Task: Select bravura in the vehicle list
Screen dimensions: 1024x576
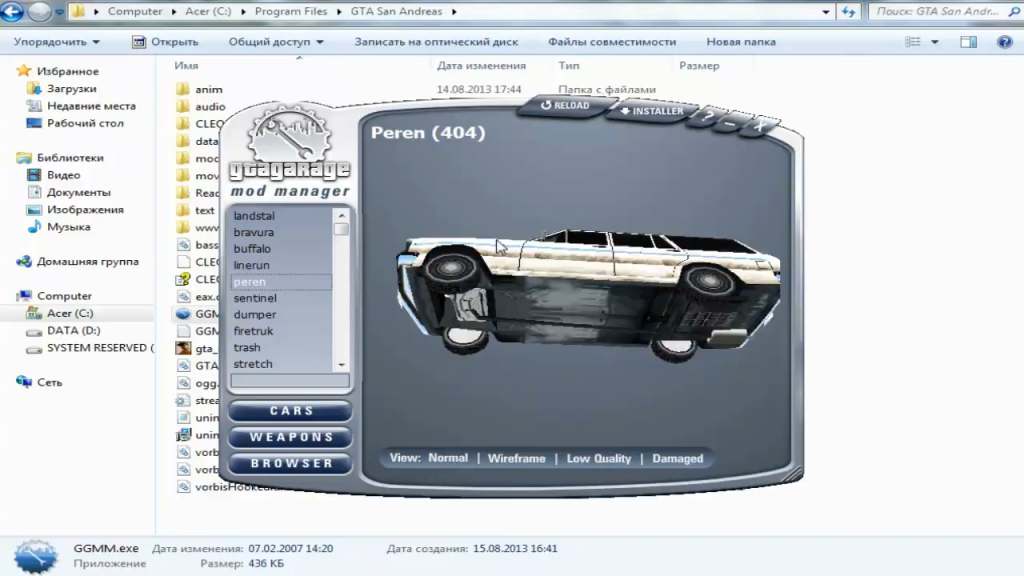Action: 281,232
